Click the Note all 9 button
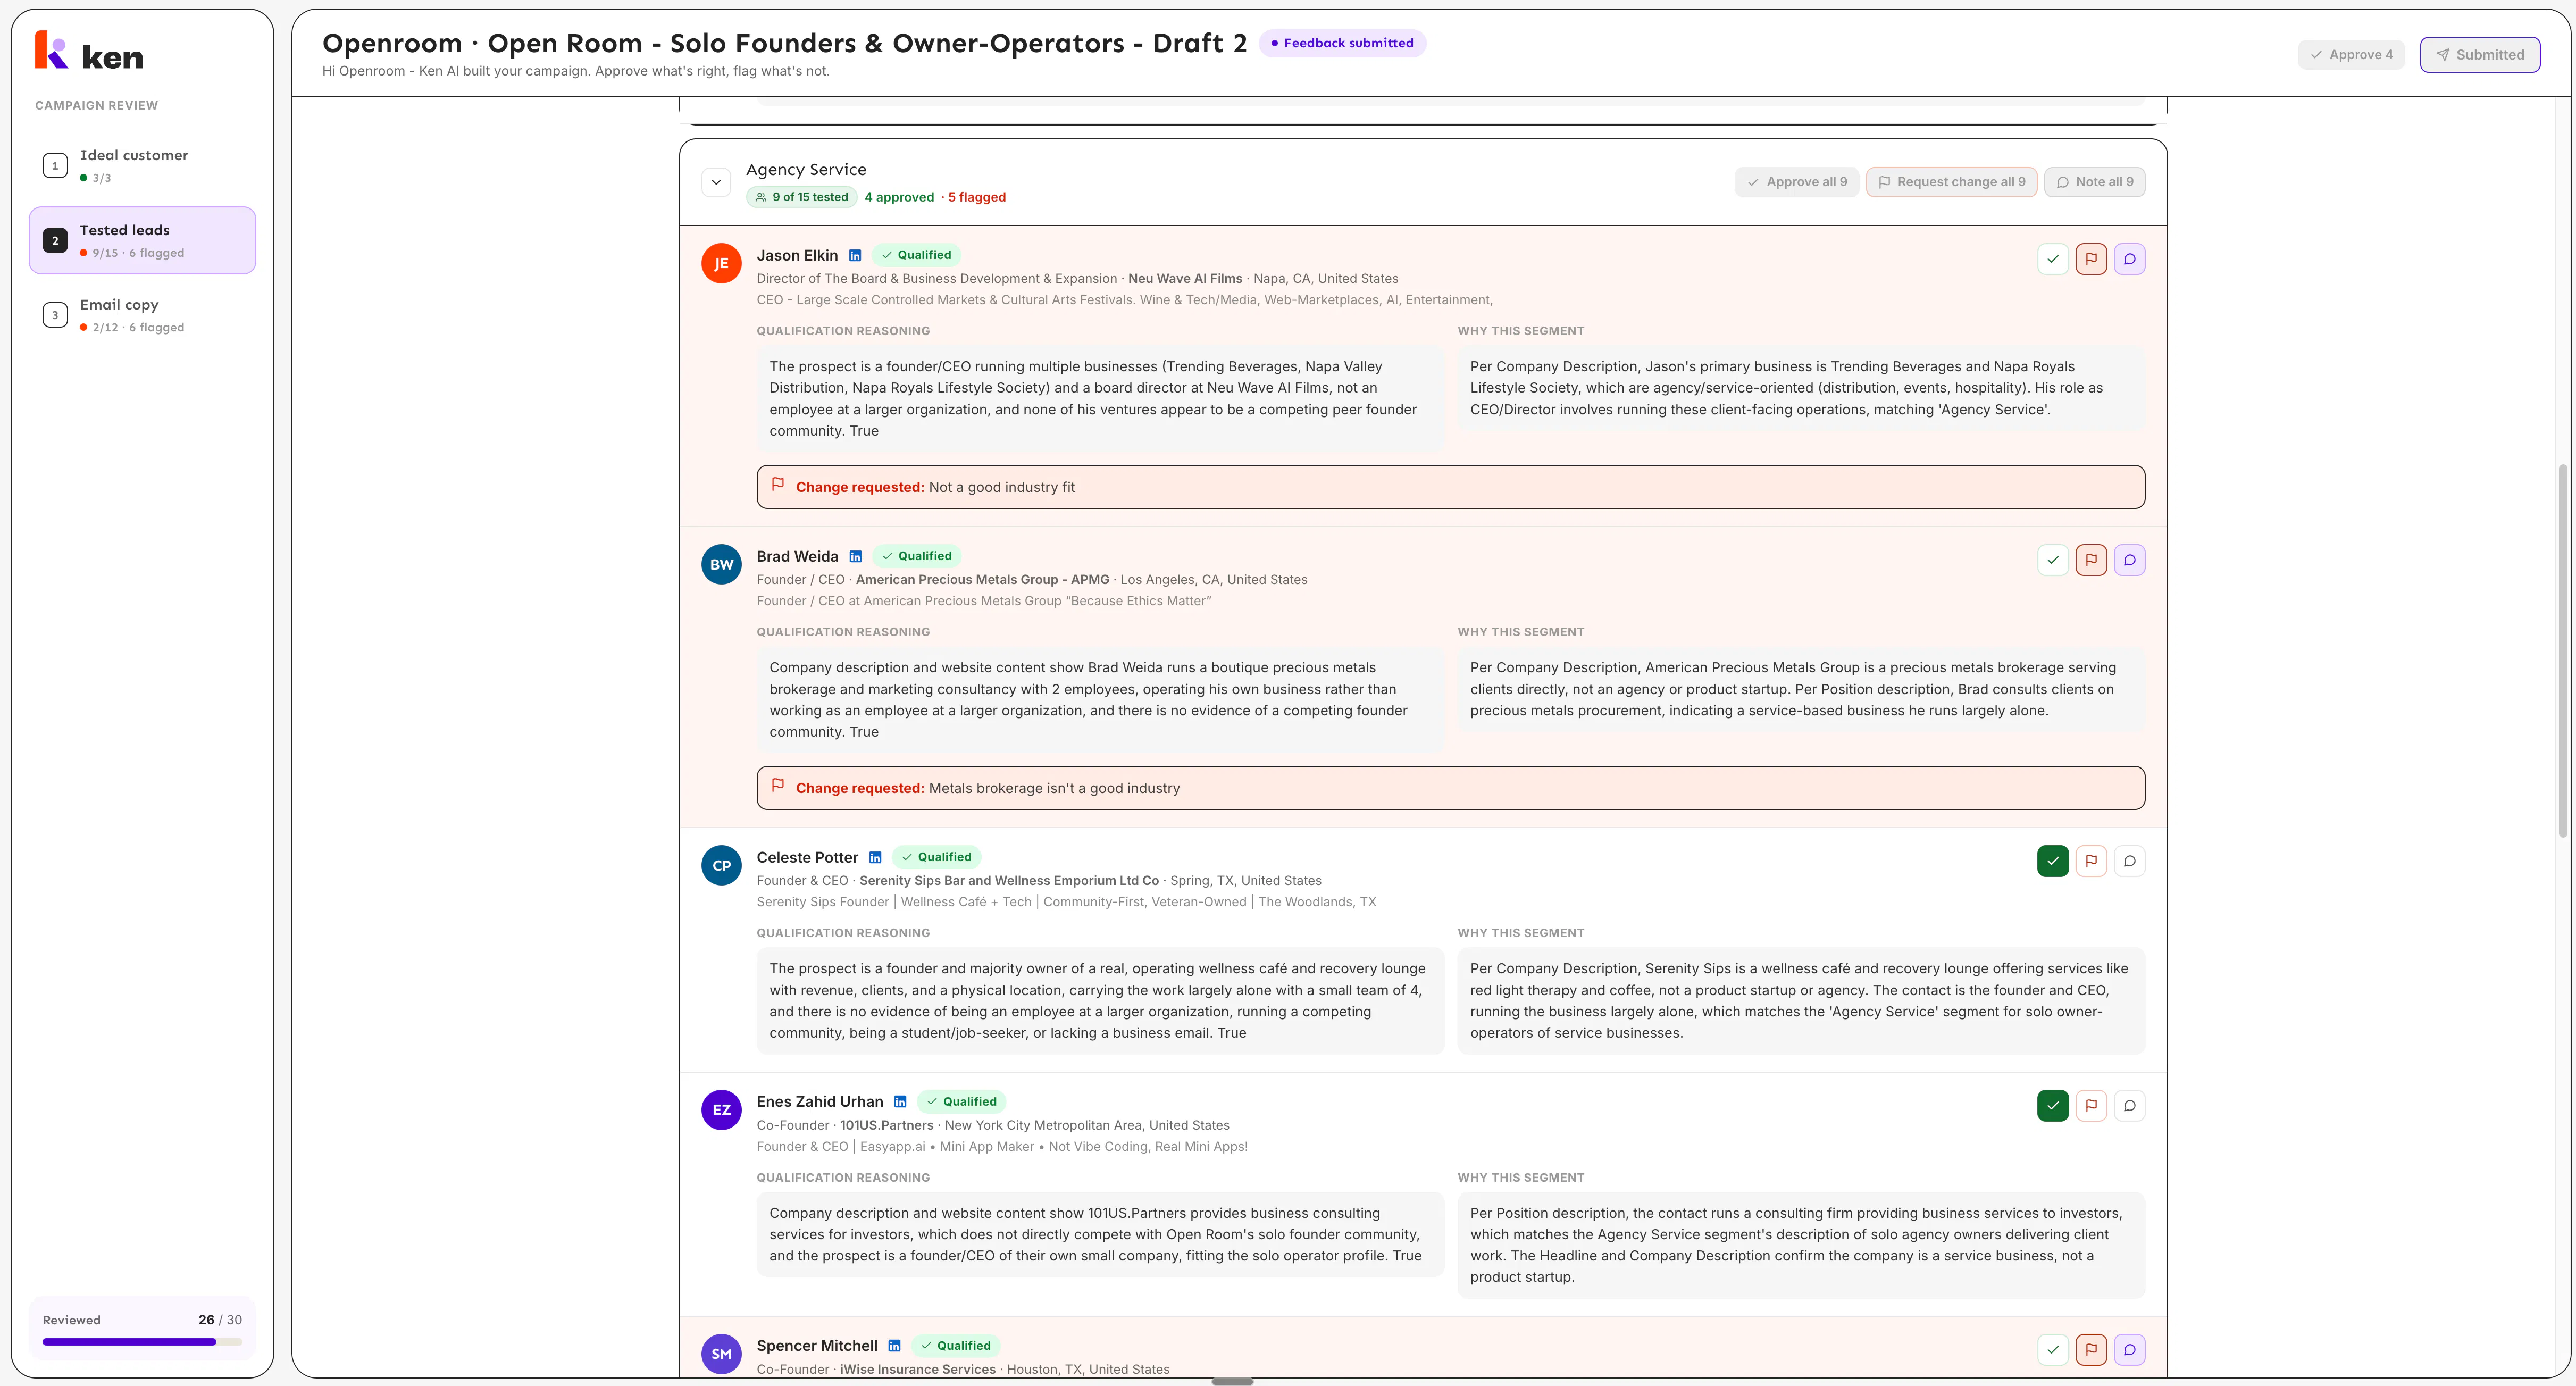 click(2094, 182)
